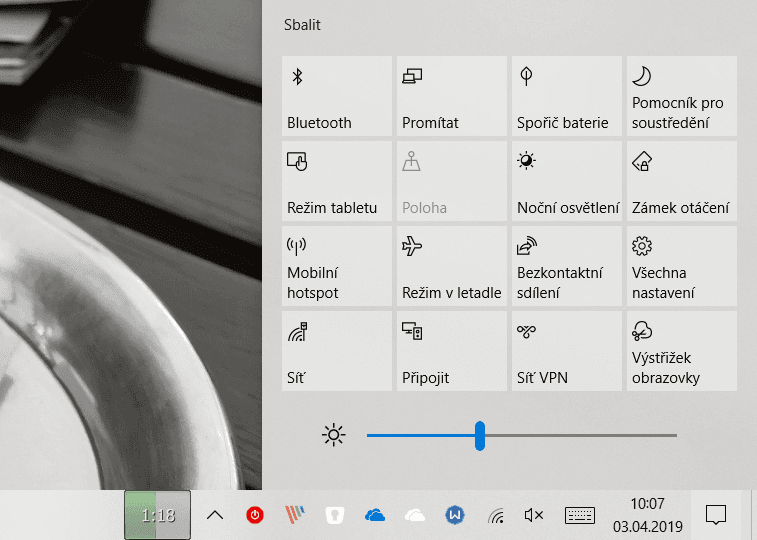The height and width of the screenshot is (540, 757).
Task: Click the greyed-out Poloha location tile
Action: coord(451,181)
